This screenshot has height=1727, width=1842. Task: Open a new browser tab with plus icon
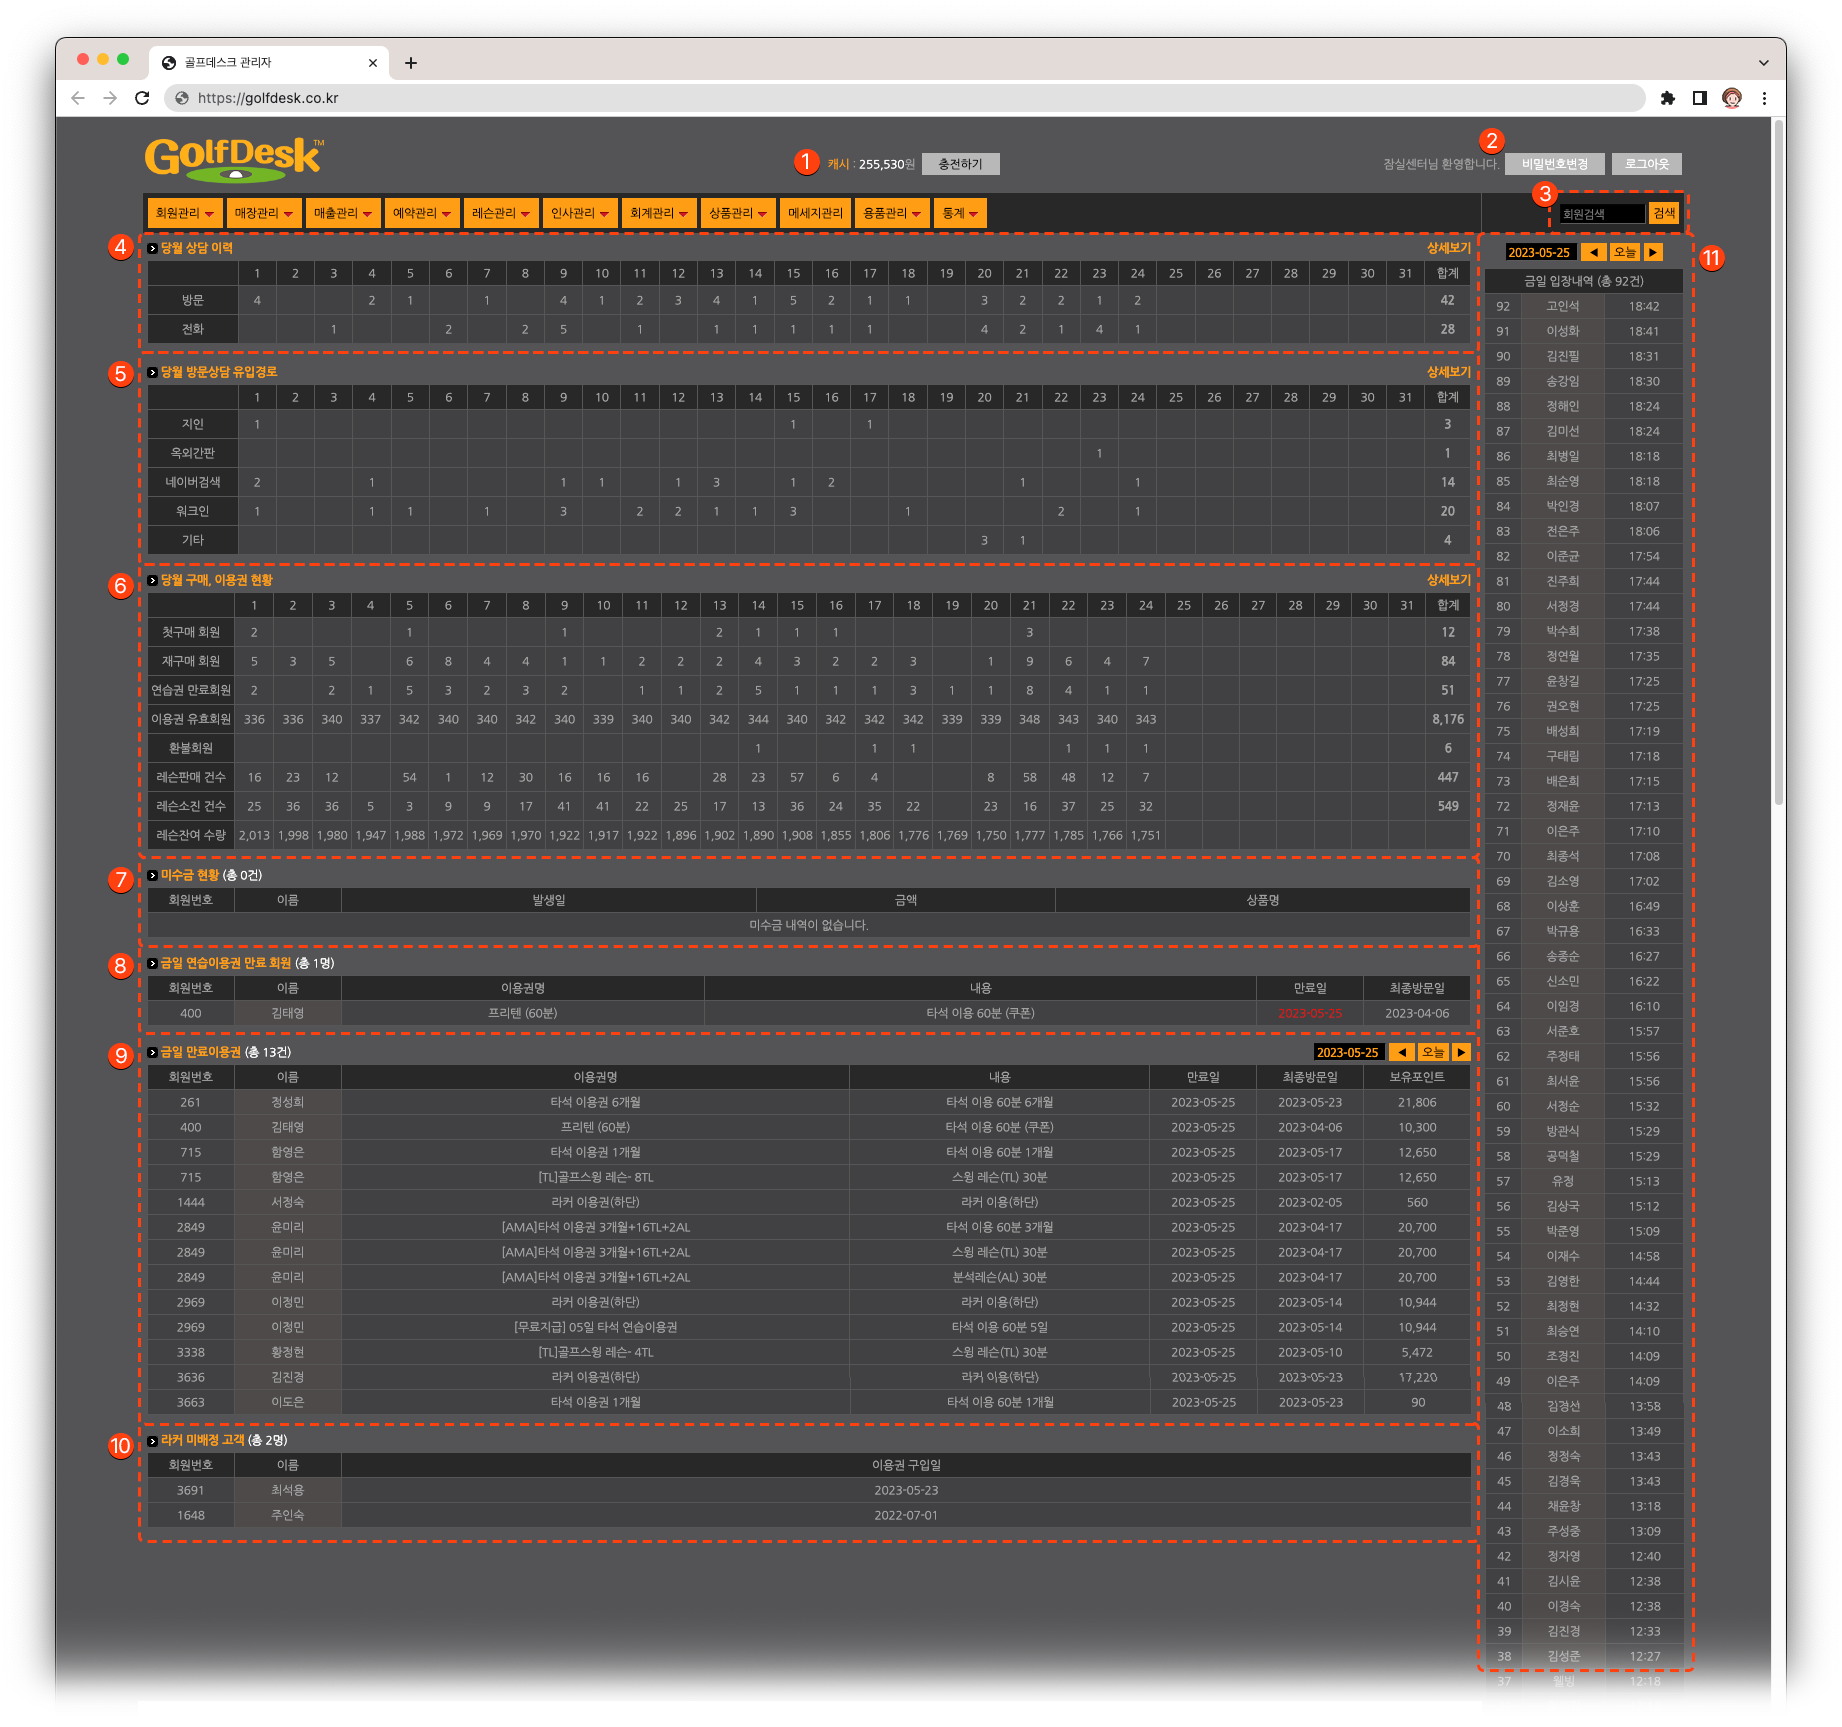coord(410,63)
